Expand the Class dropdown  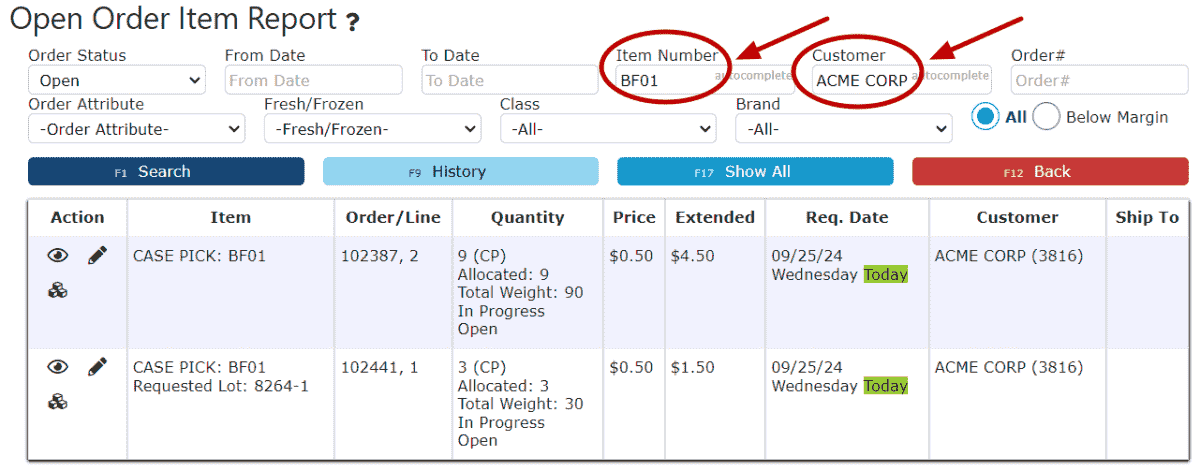(608, 129)
